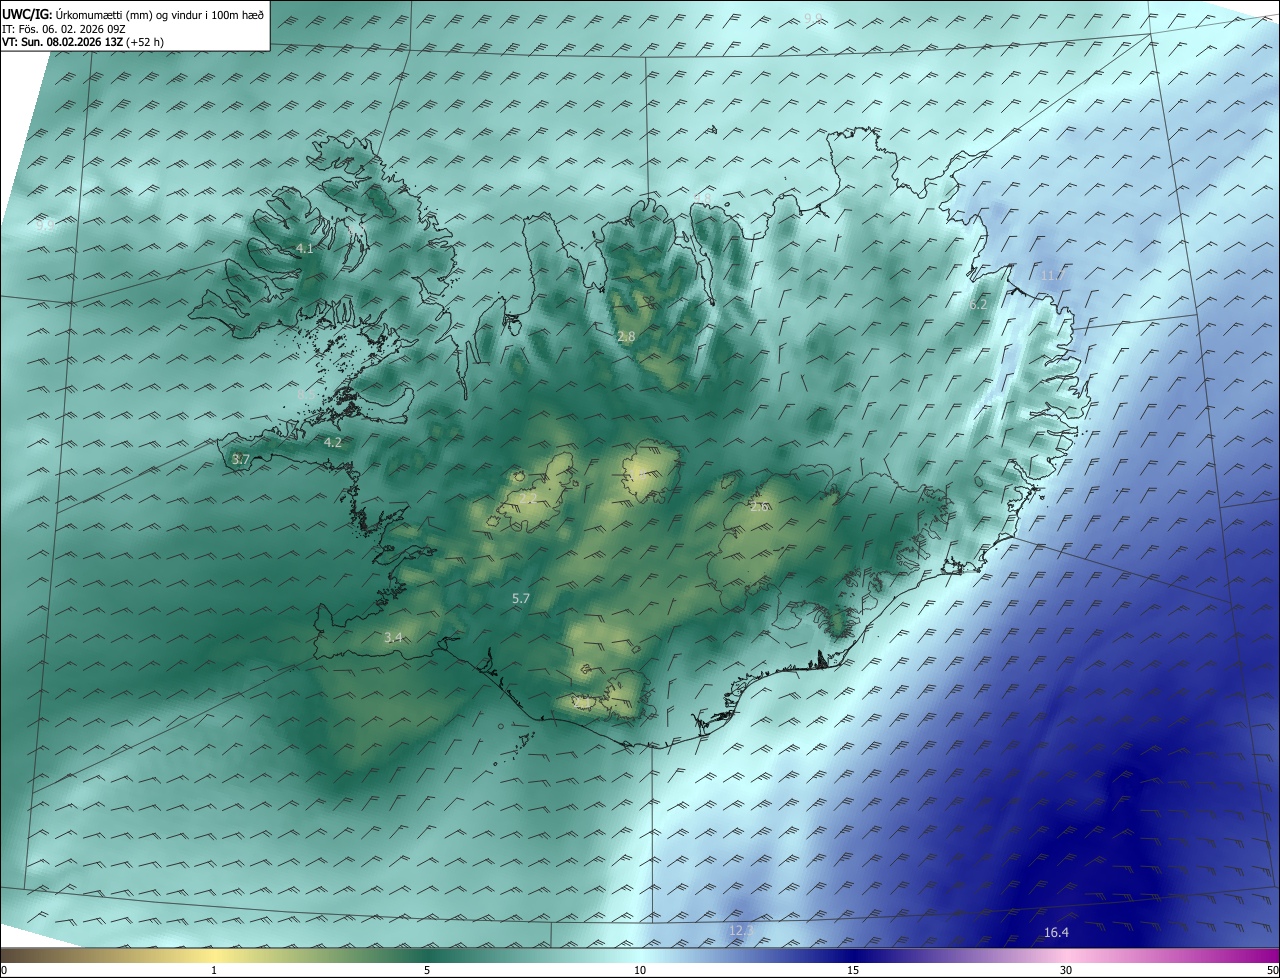Click the 3.4 value in southwest Iceland
This screenshot has height=978, width=1280.
coord(393,637)
